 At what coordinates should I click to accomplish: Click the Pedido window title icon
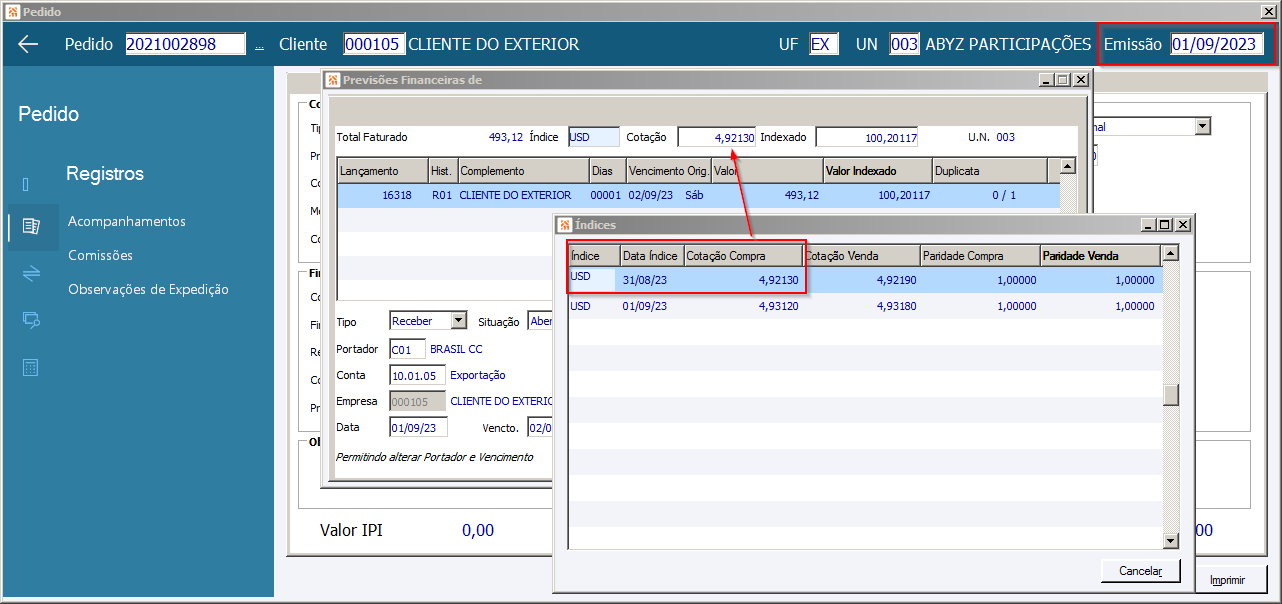(11, 11)
